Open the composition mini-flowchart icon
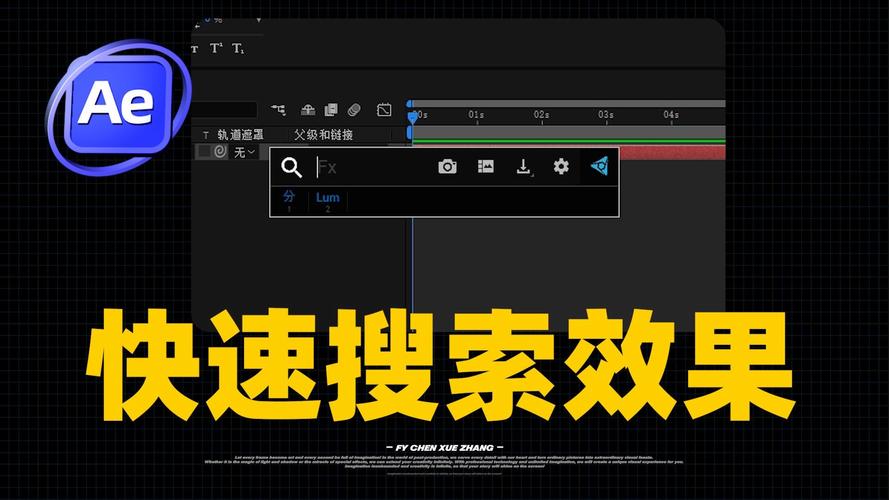Viewport: 889px width, 500px height. tap(278, 109)
